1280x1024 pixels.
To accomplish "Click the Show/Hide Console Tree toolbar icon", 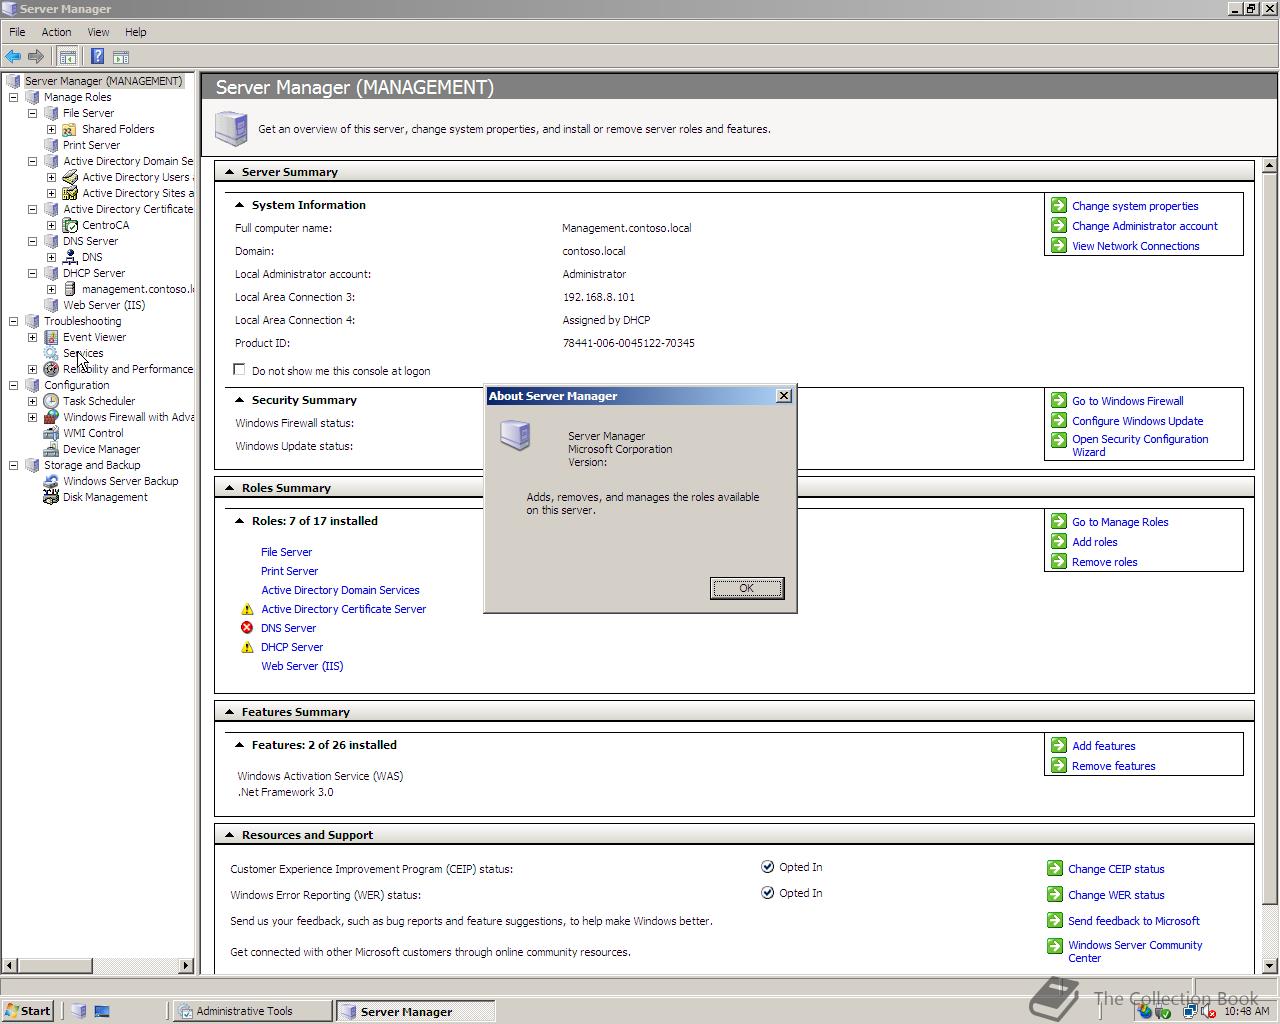I will point(68,57).
